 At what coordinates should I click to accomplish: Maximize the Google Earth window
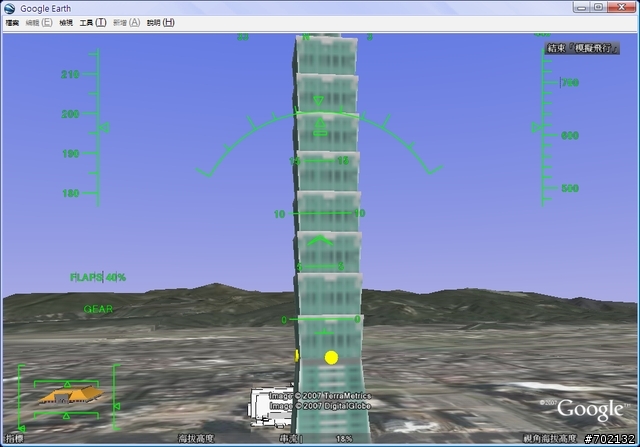[x=598, y=7]
